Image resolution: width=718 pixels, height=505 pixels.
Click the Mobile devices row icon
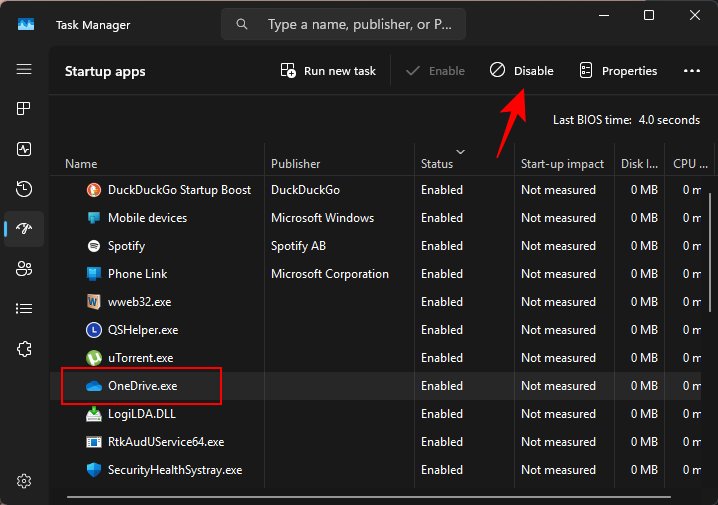[x=94, y=218]
